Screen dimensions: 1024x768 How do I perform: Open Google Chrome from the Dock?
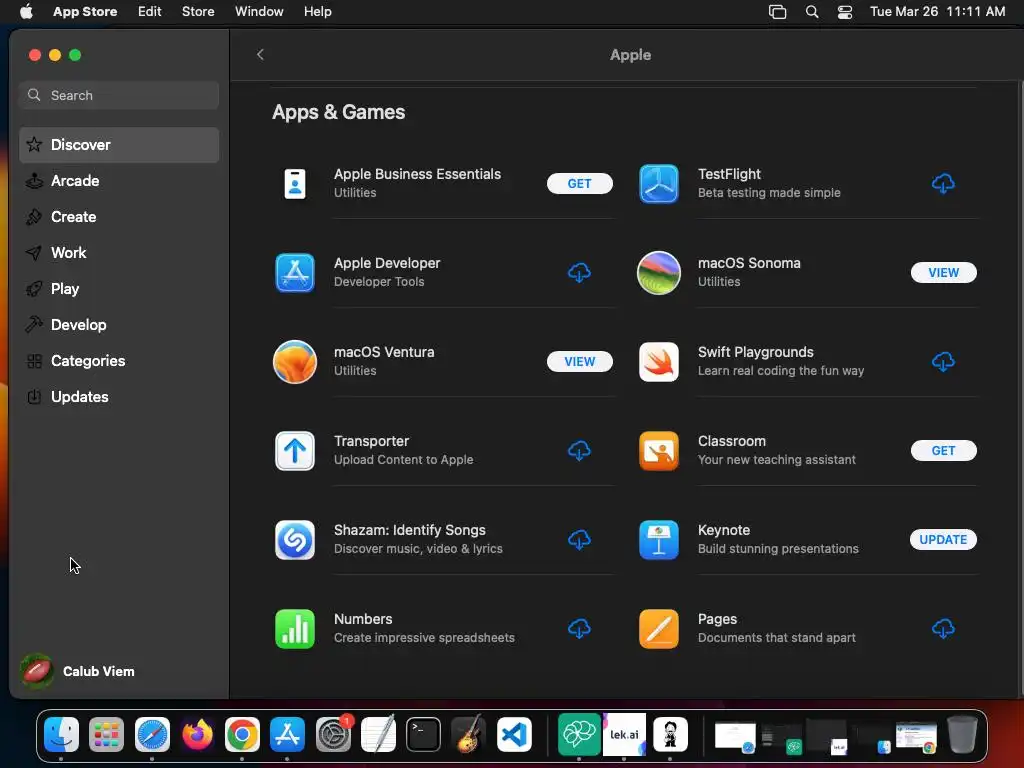(242, 735)
